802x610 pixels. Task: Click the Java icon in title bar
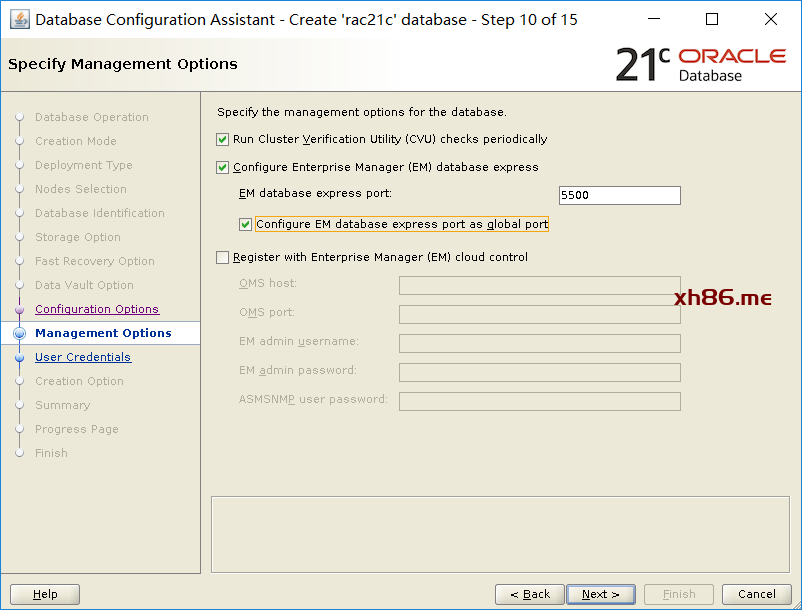coord(20,19)
